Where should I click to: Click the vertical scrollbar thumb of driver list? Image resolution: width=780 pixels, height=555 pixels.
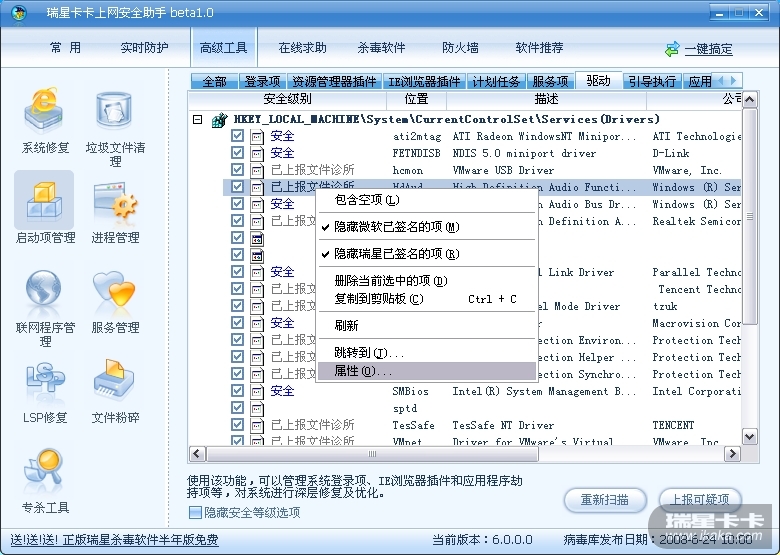coord(750,216)
